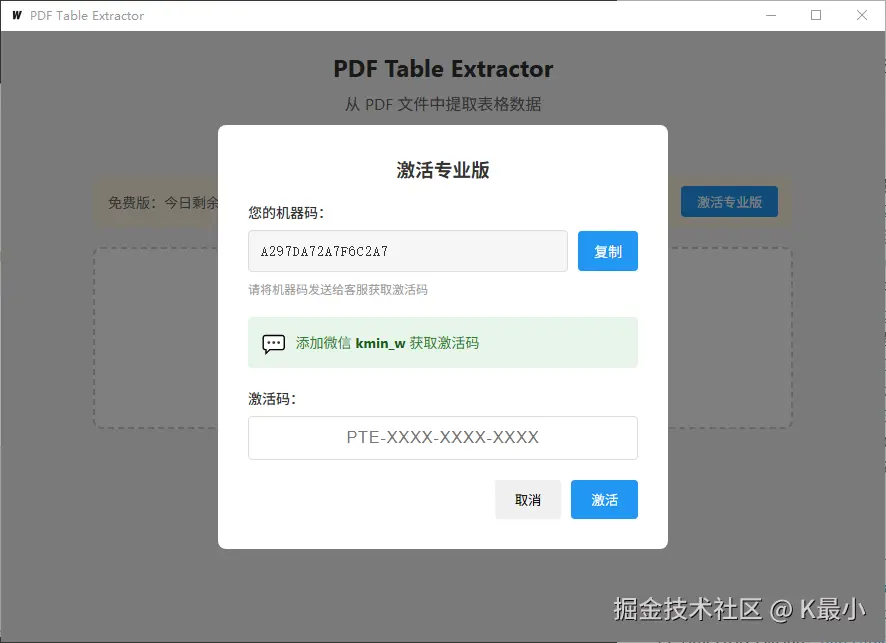Click the 激活专业版 dialog heading
Viewport: 886px width, 643px height.
click(442, 170)
